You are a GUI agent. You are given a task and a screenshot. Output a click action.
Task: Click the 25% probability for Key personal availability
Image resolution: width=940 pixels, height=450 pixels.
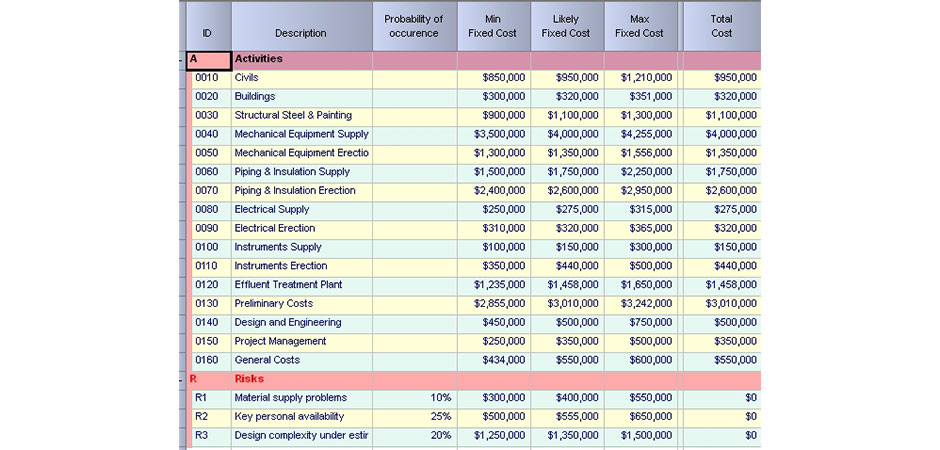pos(414,417)
